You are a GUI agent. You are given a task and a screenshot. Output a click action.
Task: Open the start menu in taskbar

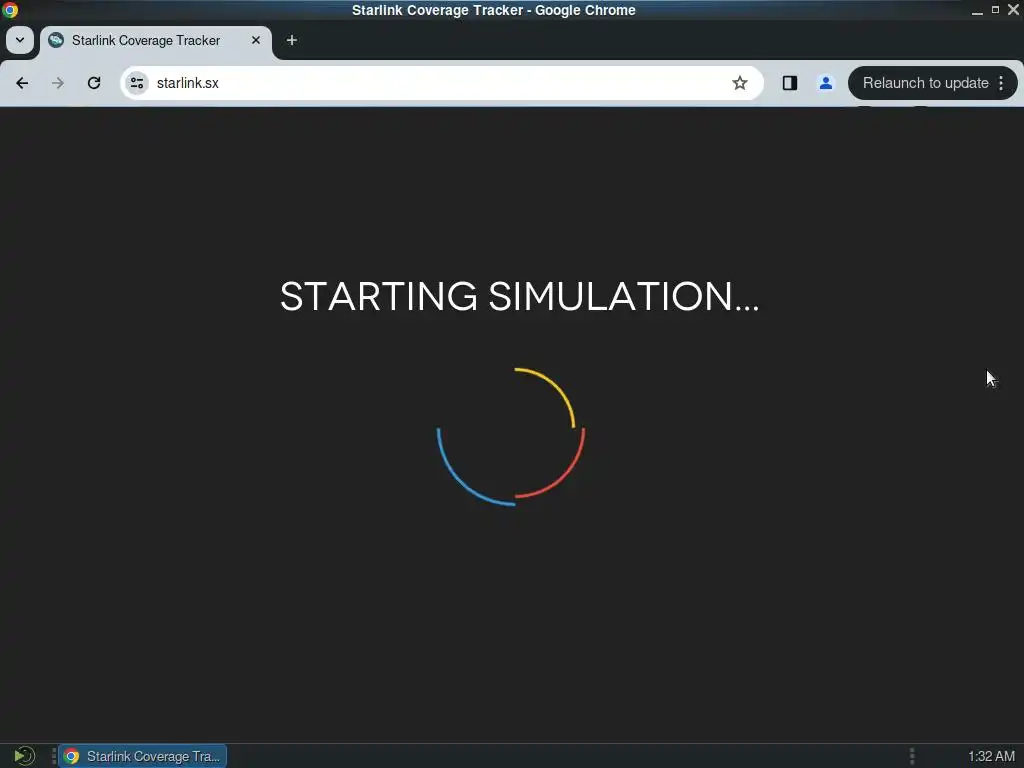pyautogui.click(x=25, y=756)
